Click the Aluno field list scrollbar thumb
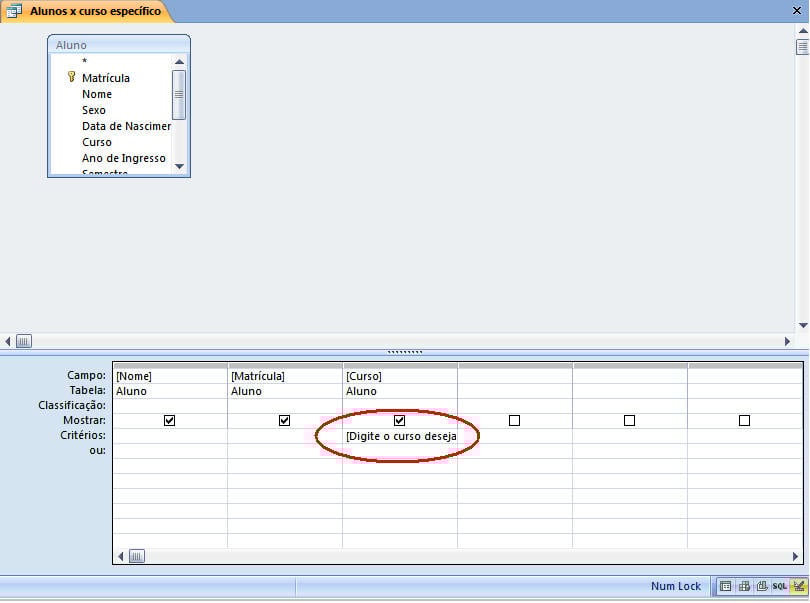This screenshot has height=603, width=810. (x=179, y=95)
